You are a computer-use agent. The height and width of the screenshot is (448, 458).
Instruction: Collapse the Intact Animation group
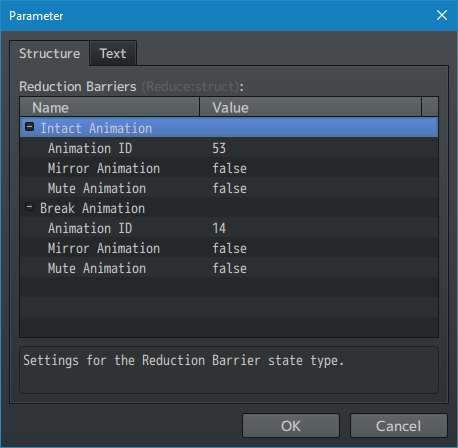29,127
